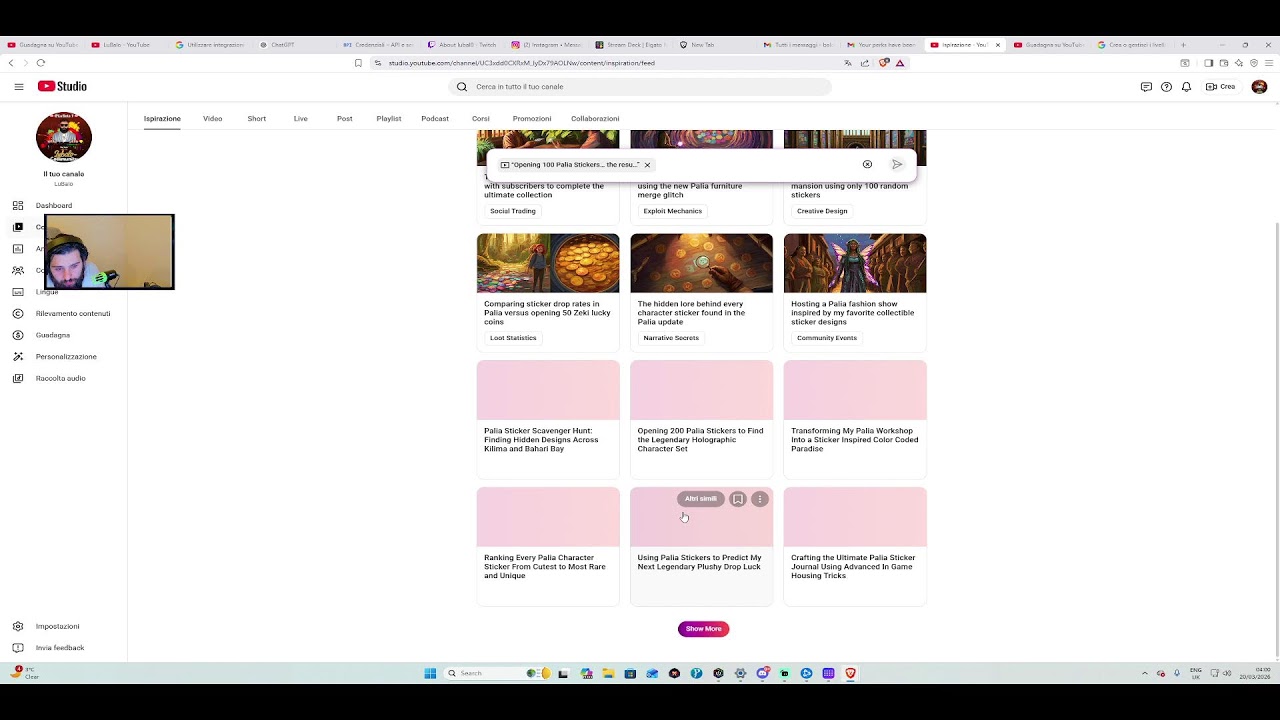The image size is (1280, 720).
Task: Reload the page with browser refresh icon
Action: [41, 63]
